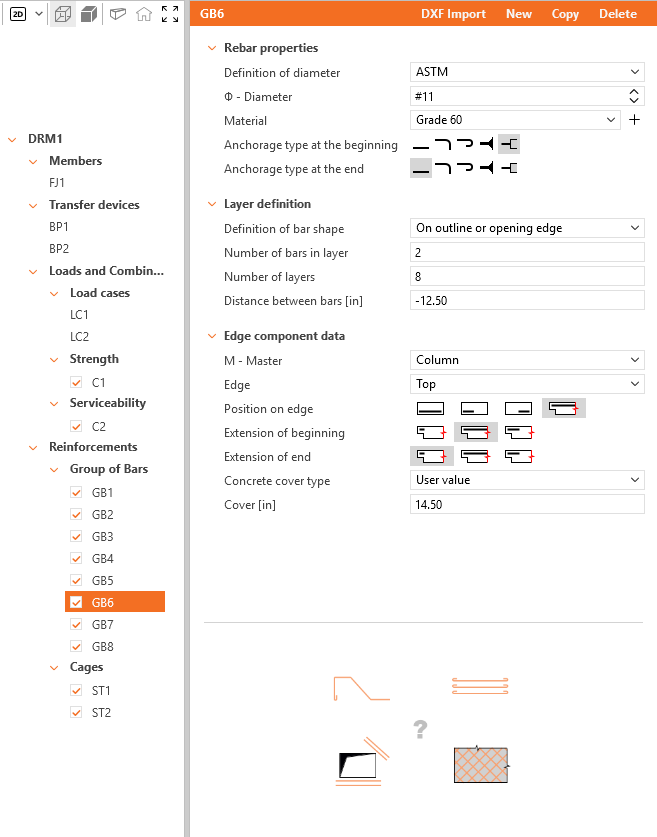Open the Edge dropdown showing Top

click(x=527, y=384)
